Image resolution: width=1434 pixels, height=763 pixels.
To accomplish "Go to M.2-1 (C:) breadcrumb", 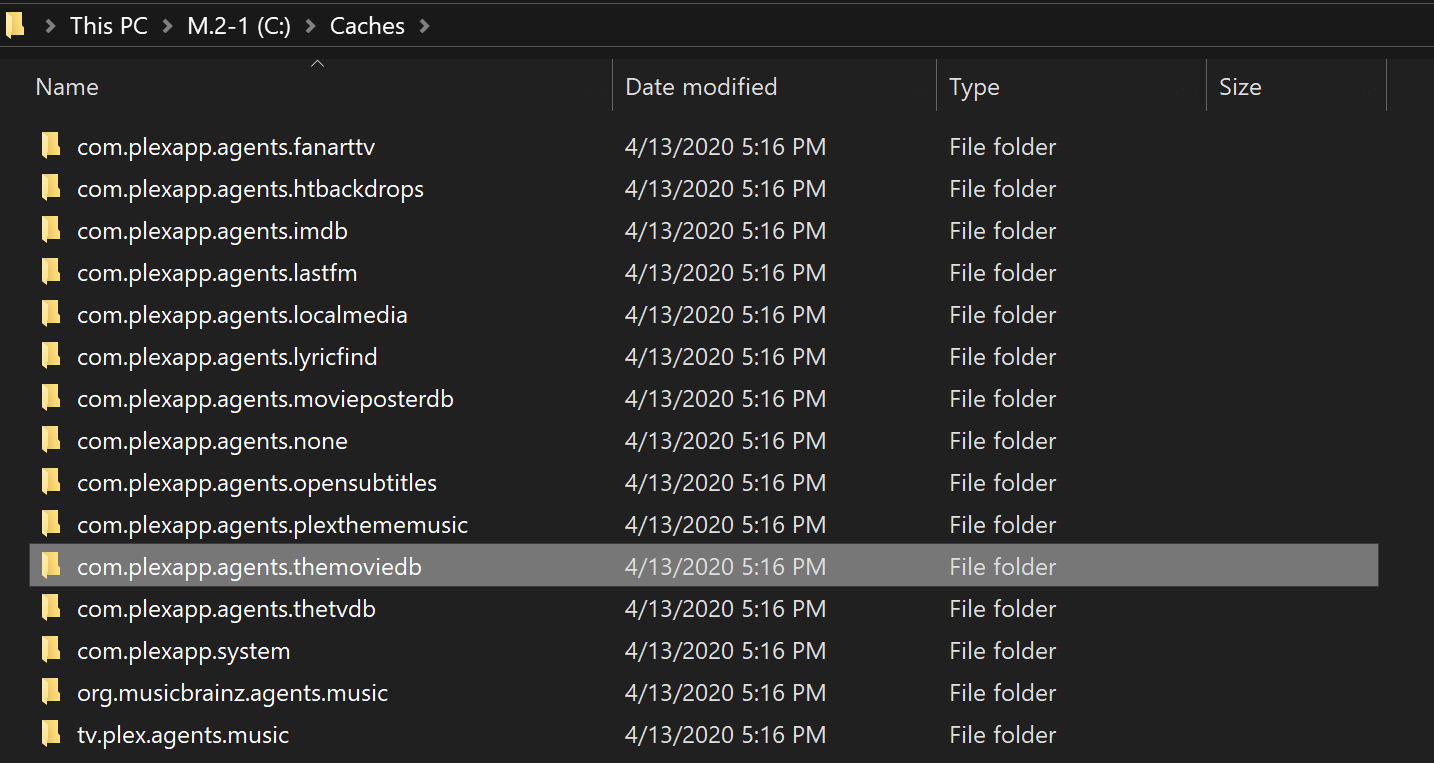I will [x=238, y=26].
